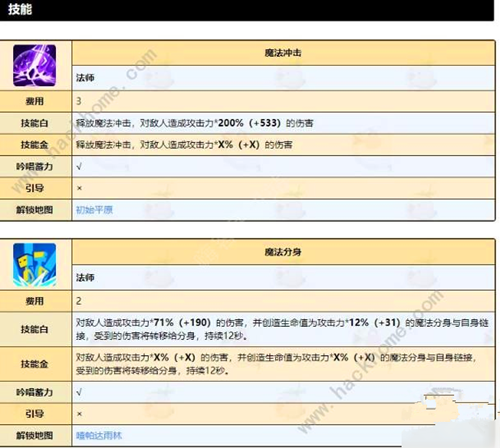Click the 技能 section heading bar
This screenshot has height=448, width=500.
247,10
